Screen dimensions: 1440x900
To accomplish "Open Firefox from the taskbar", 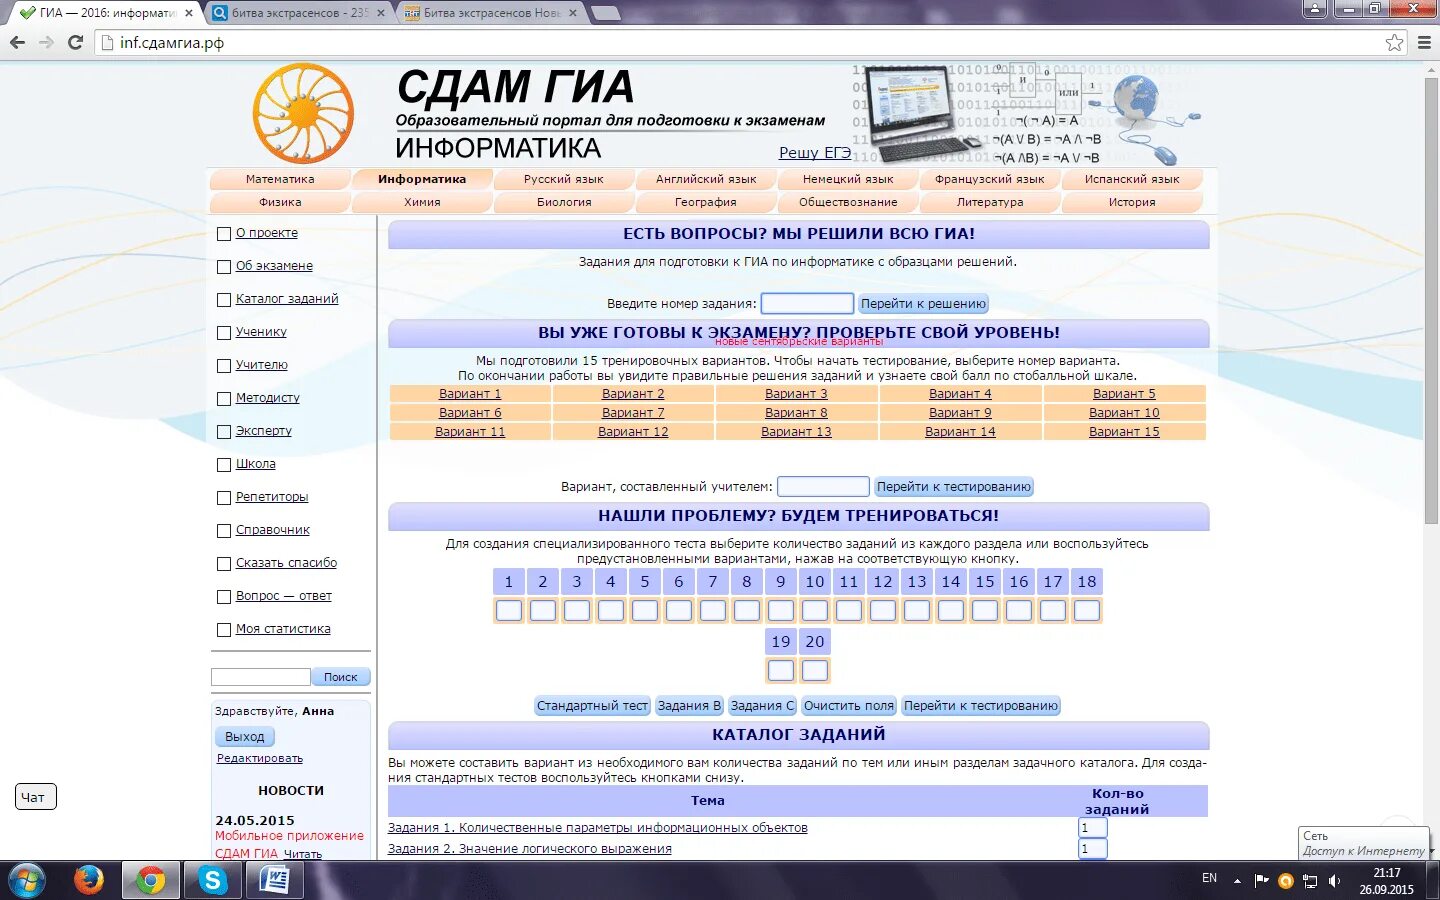I will click(x=89, y=880).
